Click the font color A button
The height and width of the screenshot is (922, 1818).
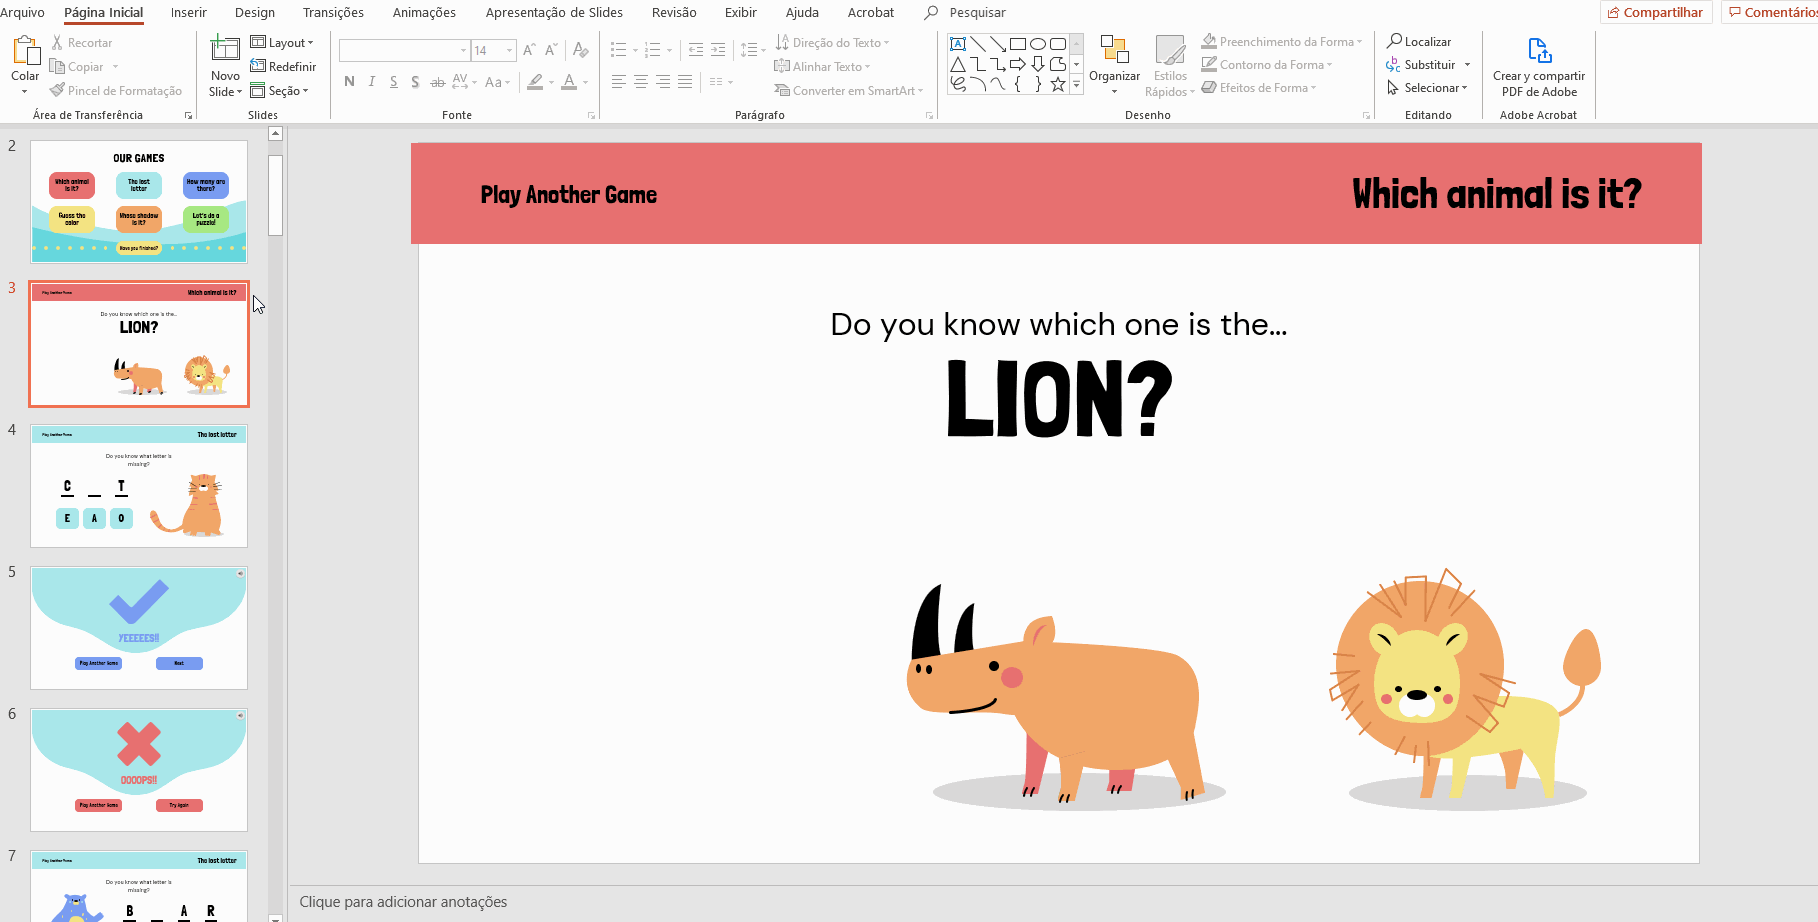569,82
